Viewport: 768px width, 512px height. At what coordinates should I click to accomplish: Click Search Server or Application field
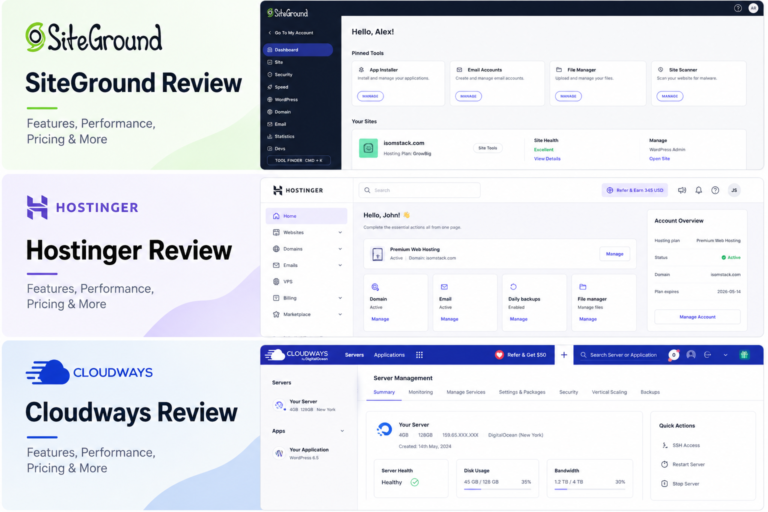pyautogui.click(x=619, y=355)
